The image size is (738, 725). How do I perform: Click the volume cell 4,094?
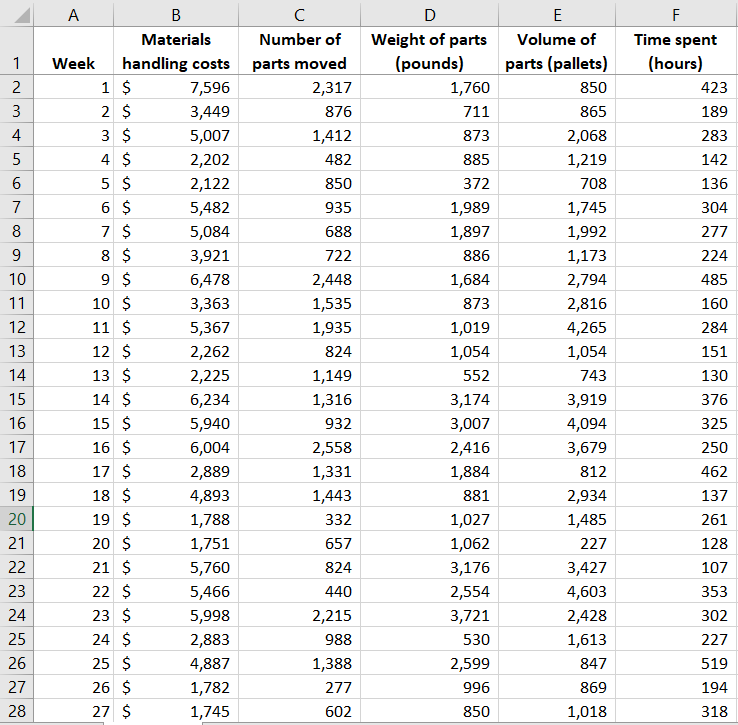point(557,423)
